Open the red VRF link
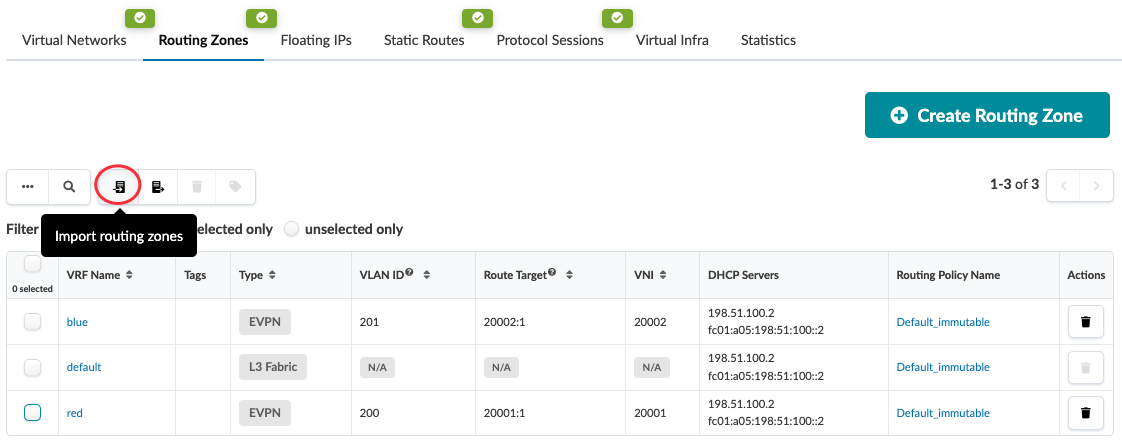The width and height of the screenshot is (1122, 442). (76, 412)
